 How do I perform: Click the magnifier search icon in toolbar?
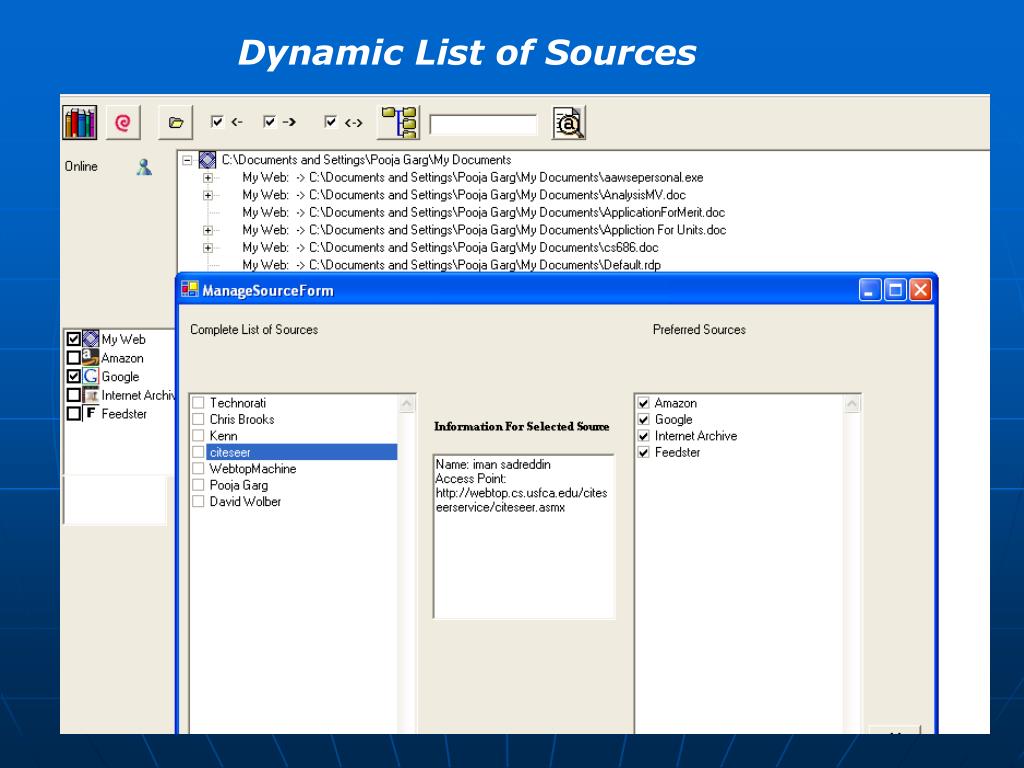click(568, 123)
